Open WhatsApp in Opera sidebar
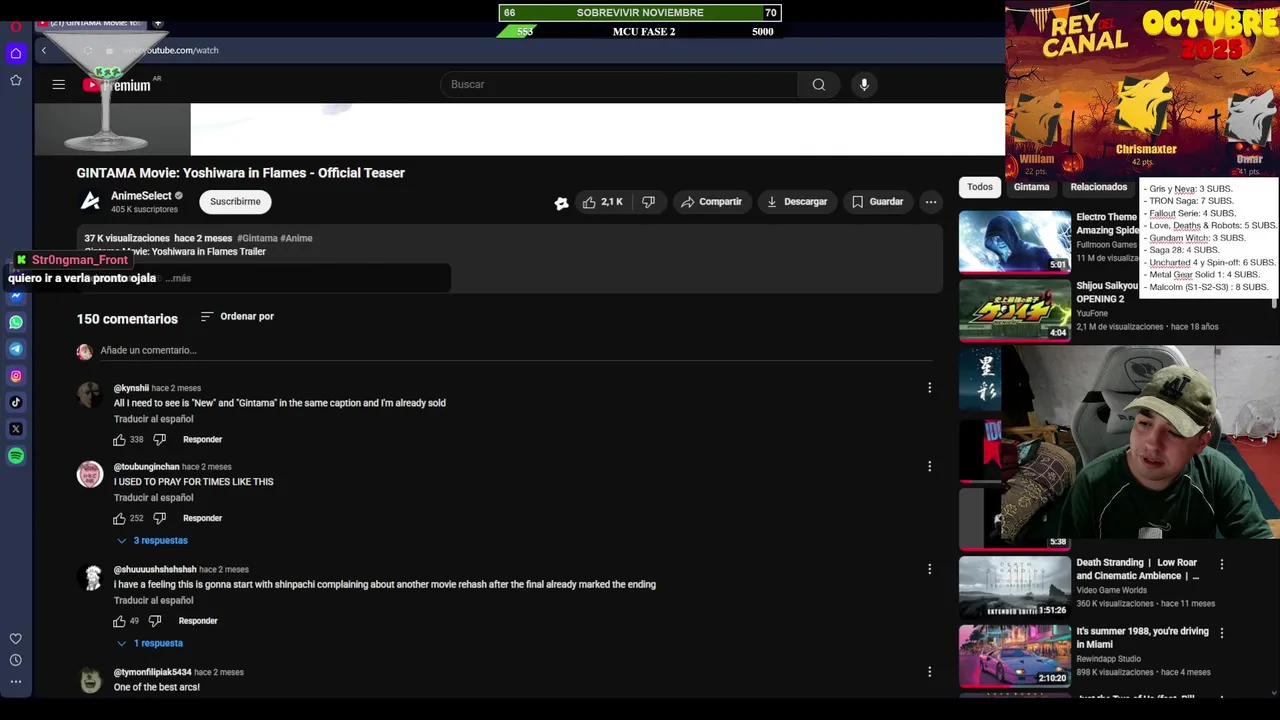This screenshot has width=1280, height=720. pos(16,322)
